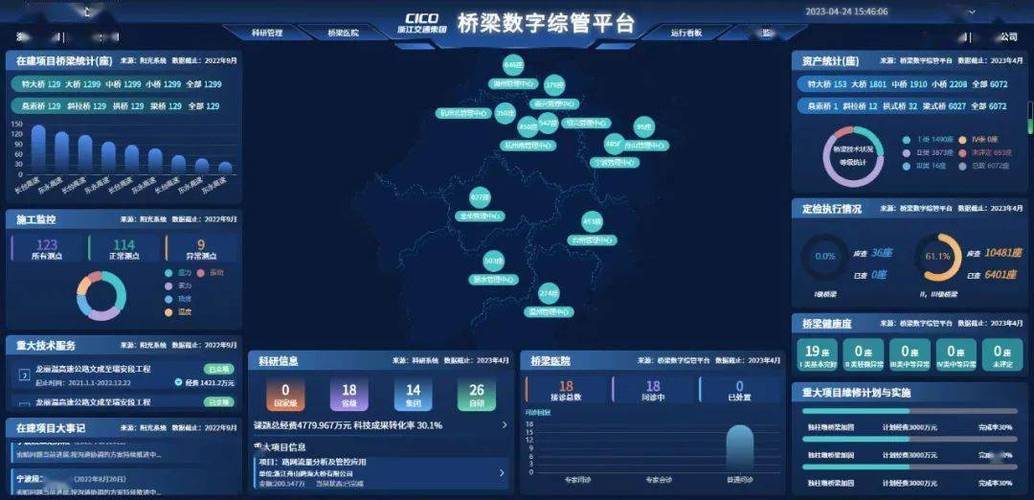Open the 自研 26 research card
The height and width of the screenshot is (500, 1034).
click(x=477, y=394)
